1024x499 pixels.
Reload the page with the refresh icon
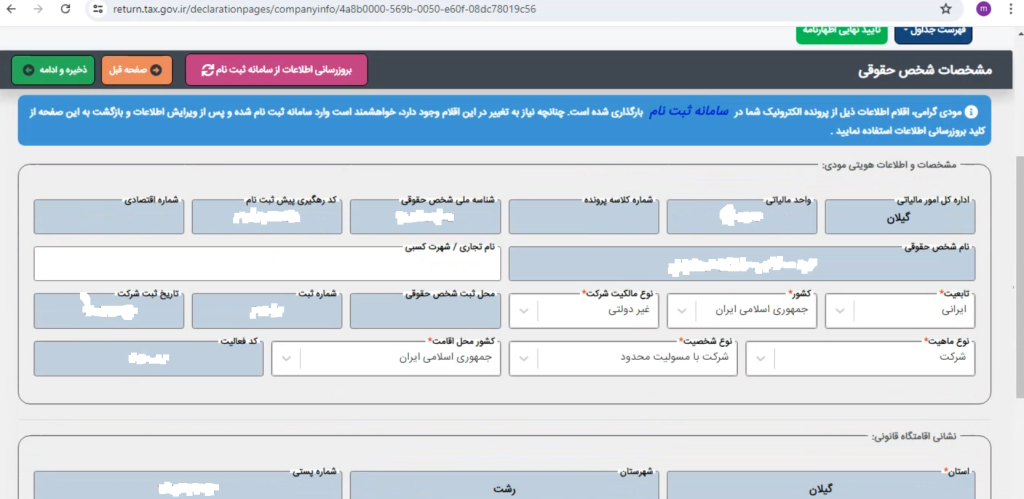[65, 9]
